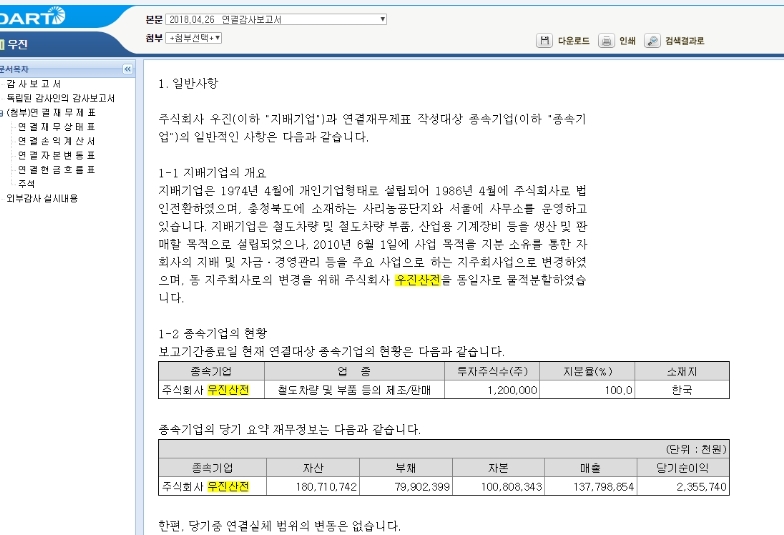
Task: Click the 다운로드 link
Action: (574, 41)
